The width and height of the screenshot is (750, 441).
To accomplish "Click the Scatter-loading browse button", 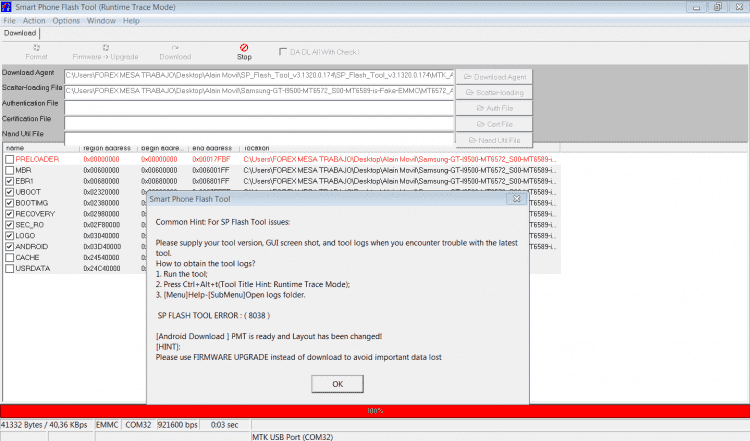I will pos(494,92).
